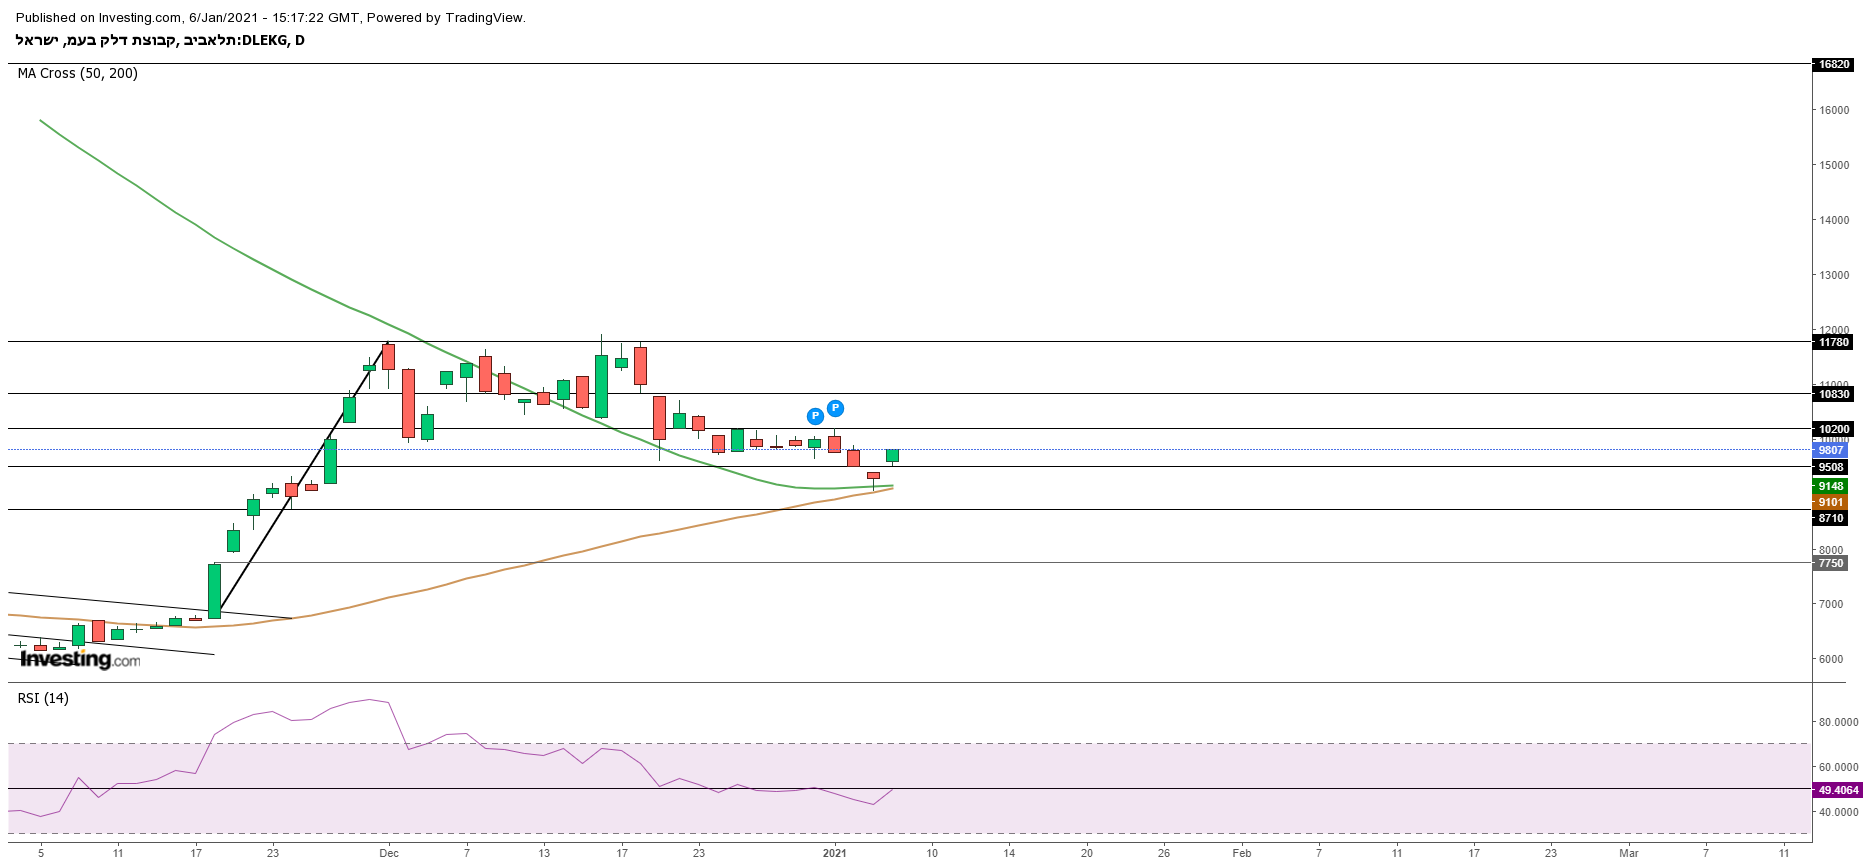The width and height of the screenshot is (1870, 866).
Task: Select the 10830 price level label
Action: 1833,394
